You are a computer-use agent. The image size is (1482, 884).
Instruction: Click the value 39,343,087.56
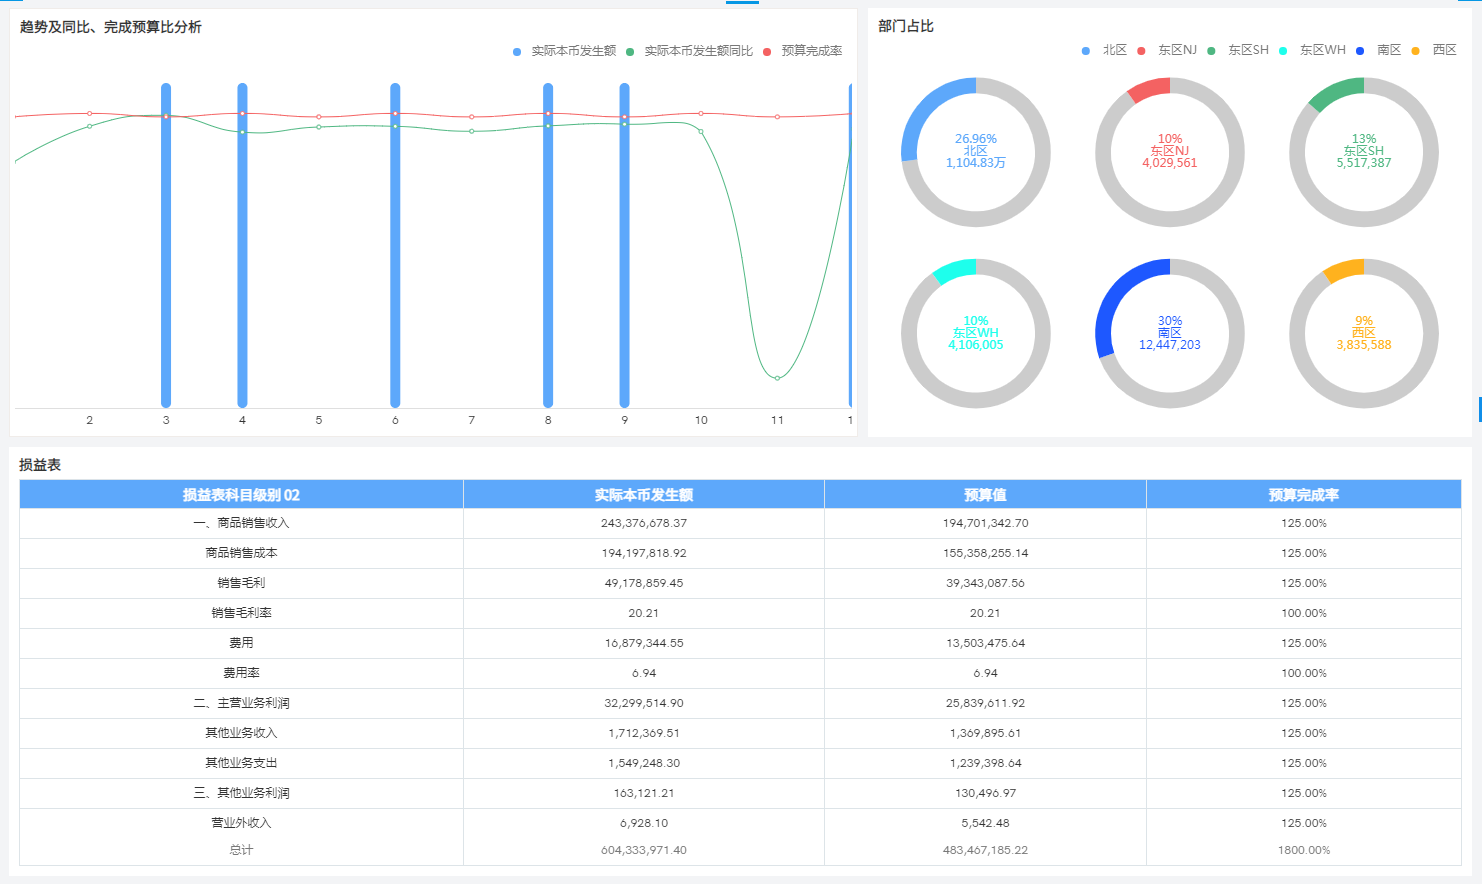coord(985,583)
